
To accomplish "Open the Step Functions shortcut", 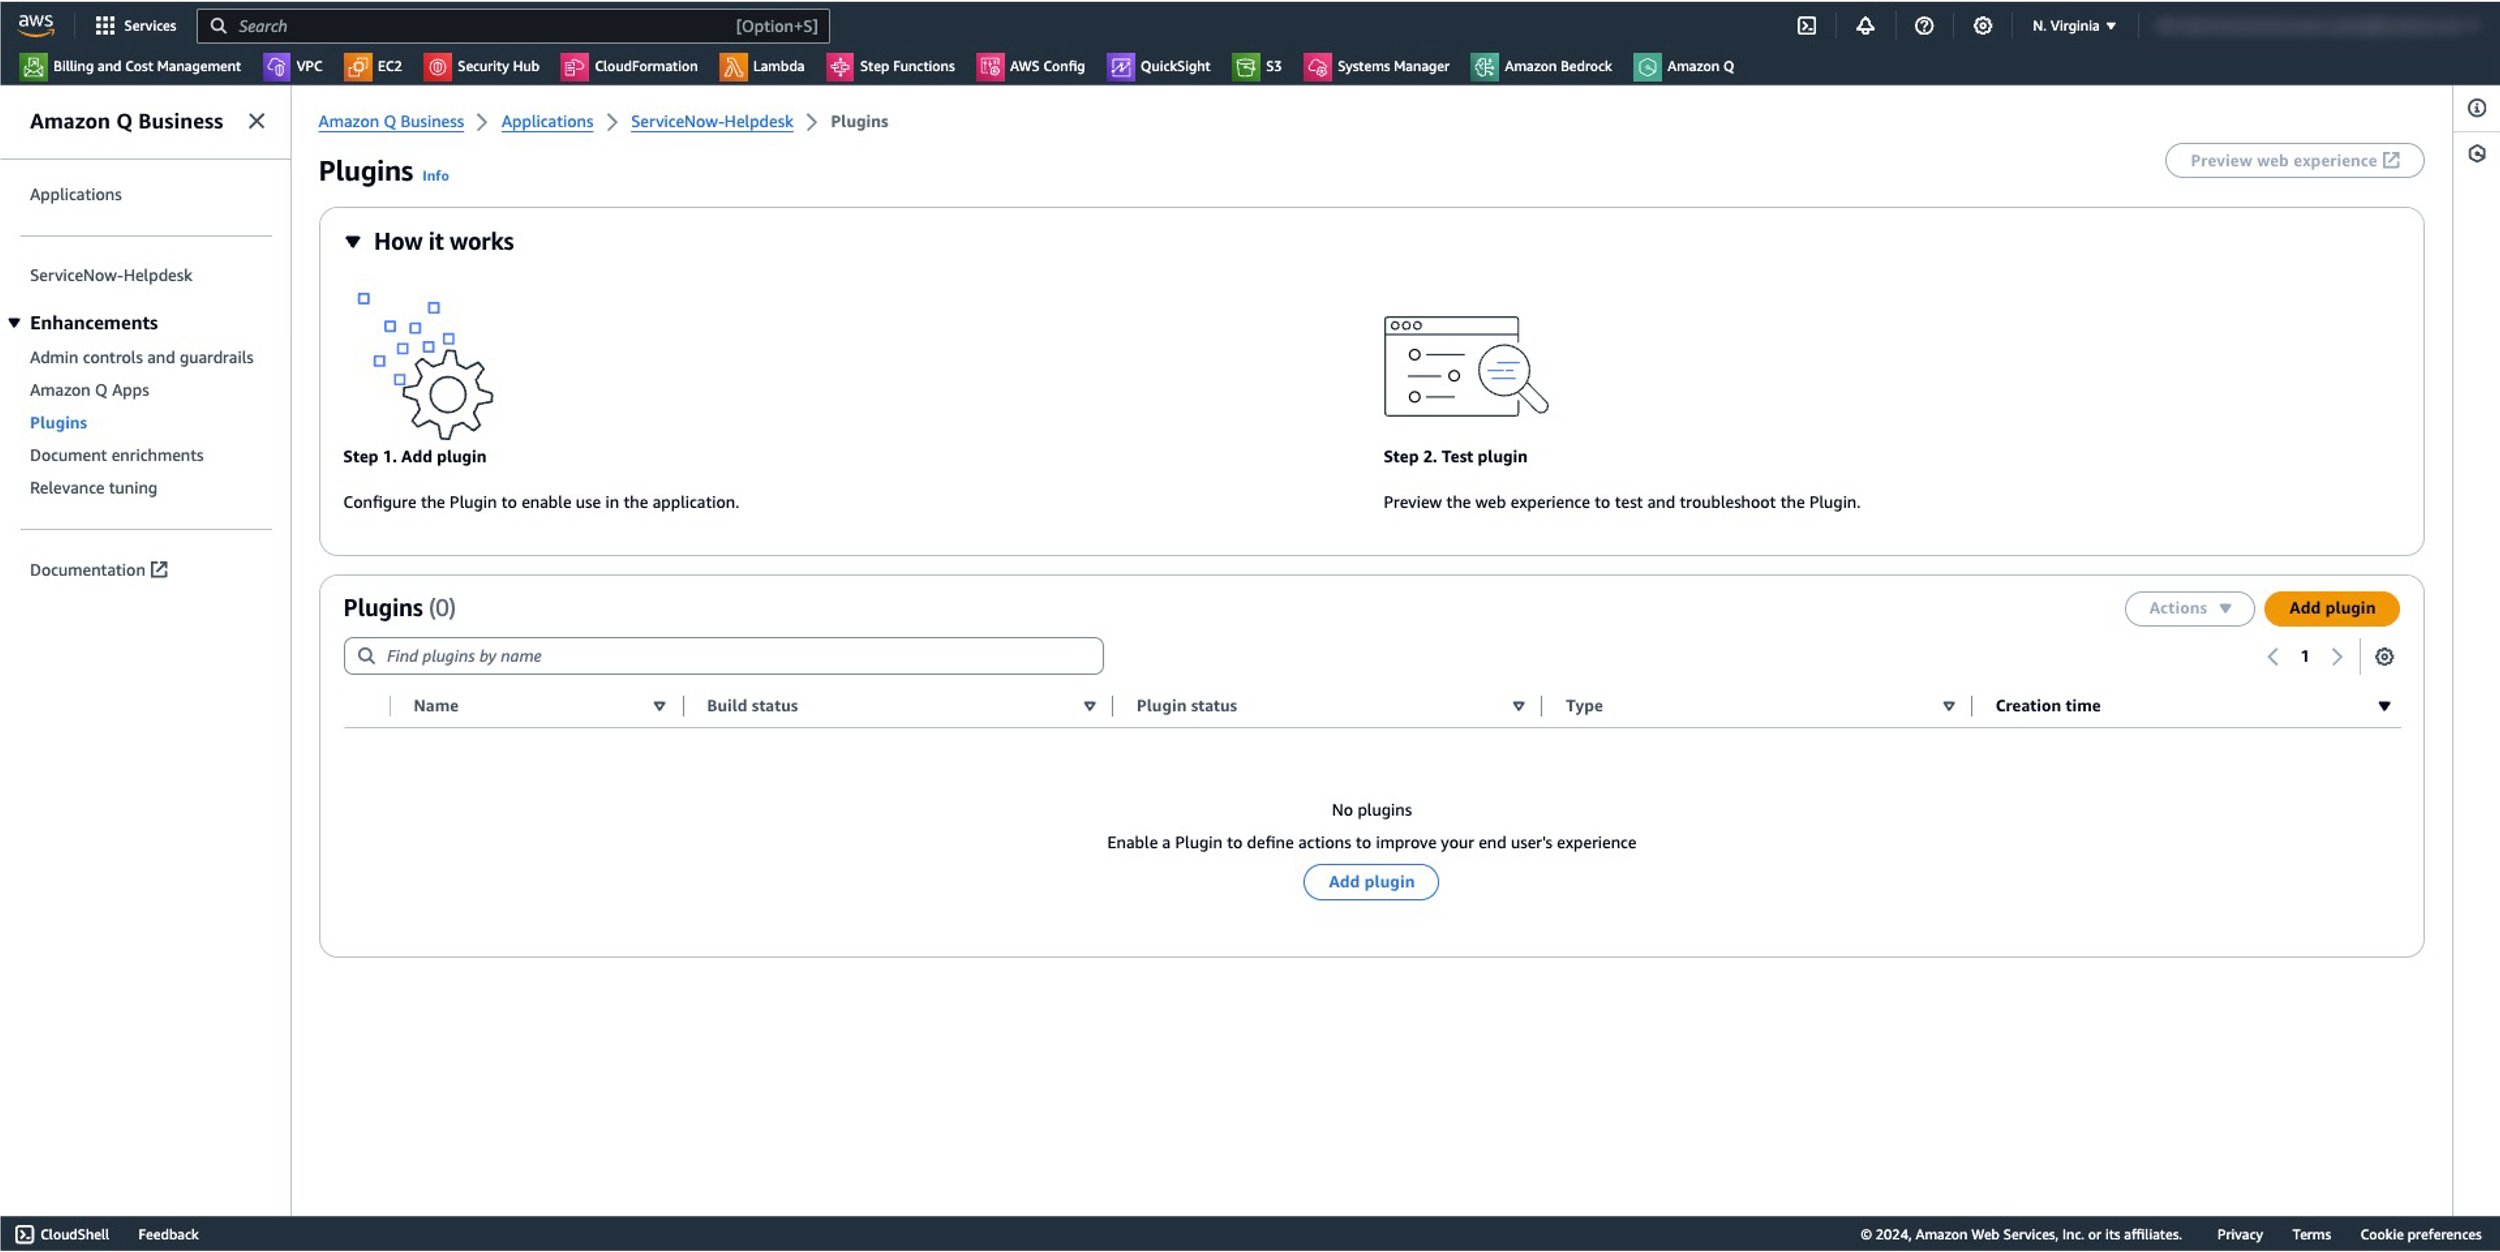I will (890, 66).
